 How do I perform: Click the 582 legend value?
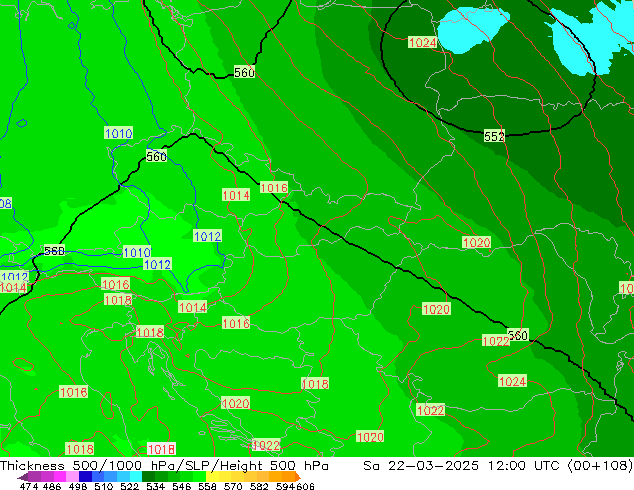pyautogui.click(x=259, y=486)
